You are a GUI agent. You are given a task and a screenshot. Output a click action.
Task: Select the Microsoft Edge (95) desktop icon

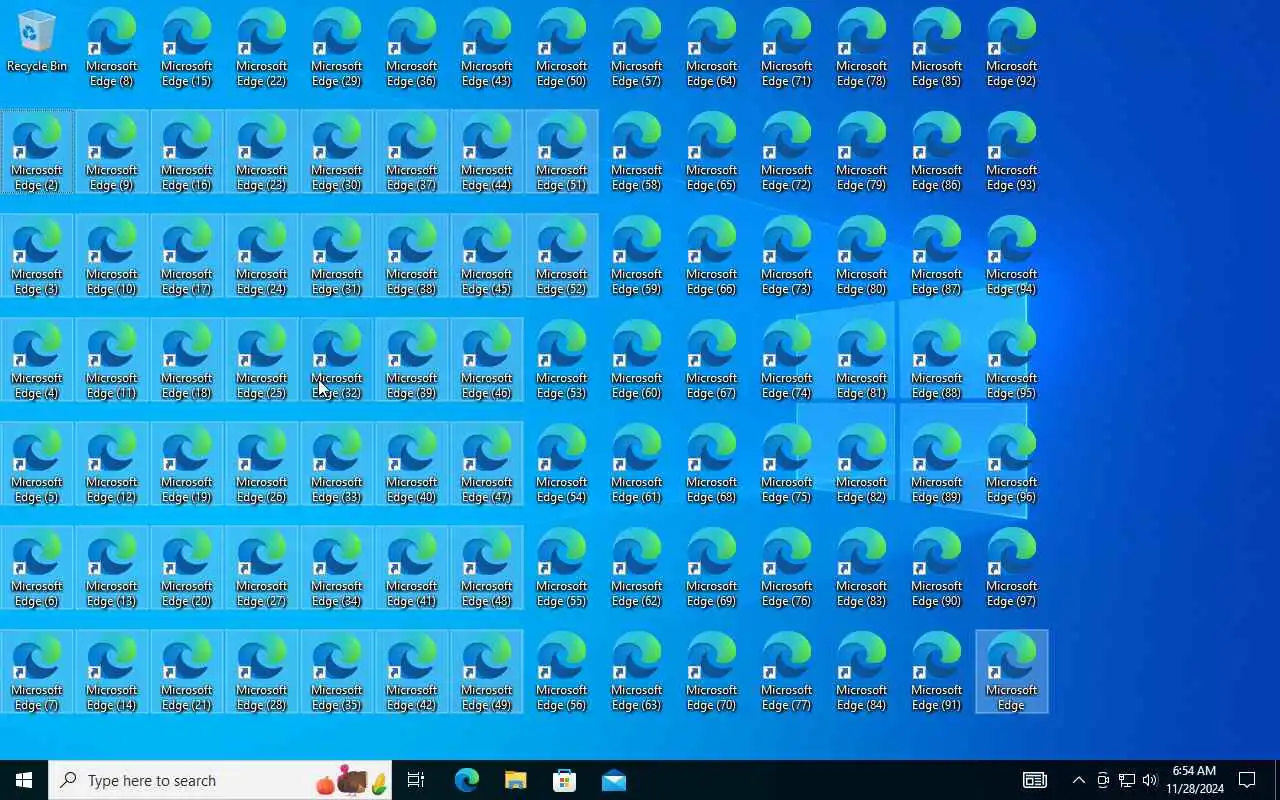1012,360
